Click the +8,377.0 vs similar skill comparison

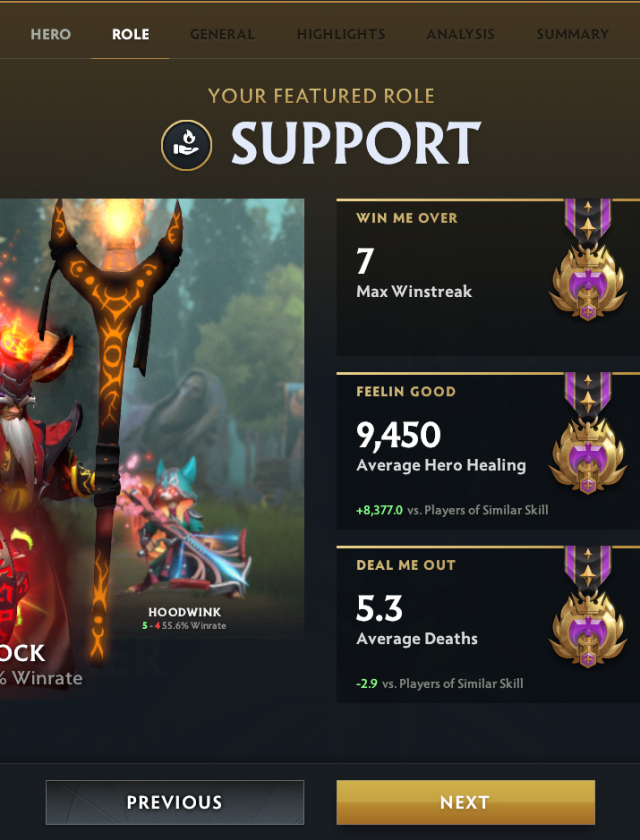coord(452,510)
